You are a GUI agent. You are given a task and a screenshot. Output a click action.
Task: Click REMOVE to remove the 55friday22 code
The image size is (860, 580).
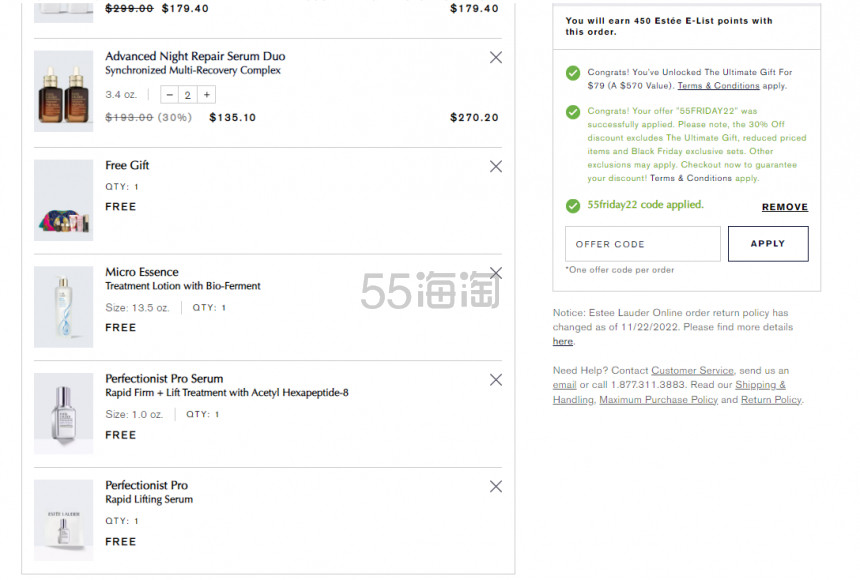[785, 207]
